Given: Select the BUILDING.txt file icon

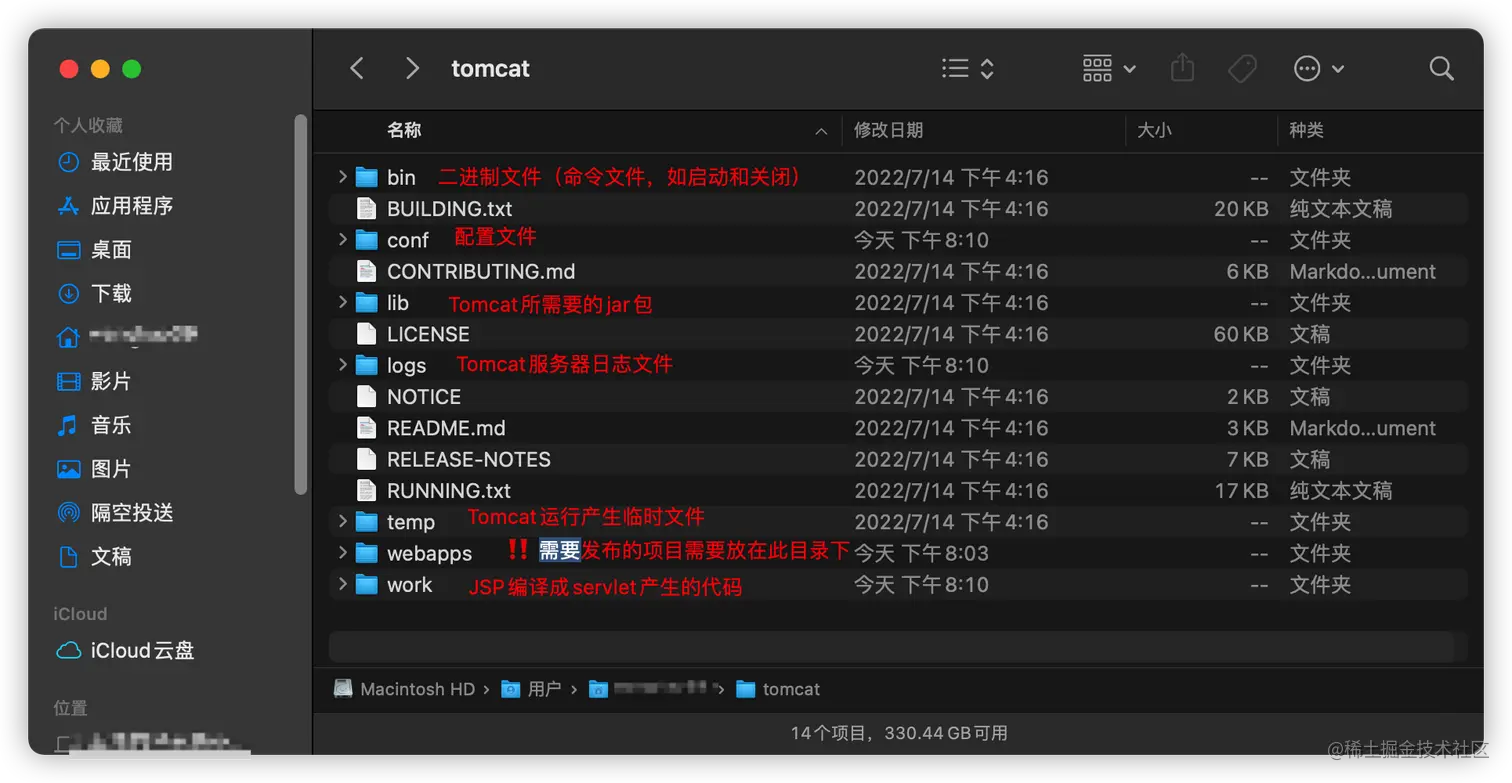Looking at the screenshot, I should tap(367, 209).
